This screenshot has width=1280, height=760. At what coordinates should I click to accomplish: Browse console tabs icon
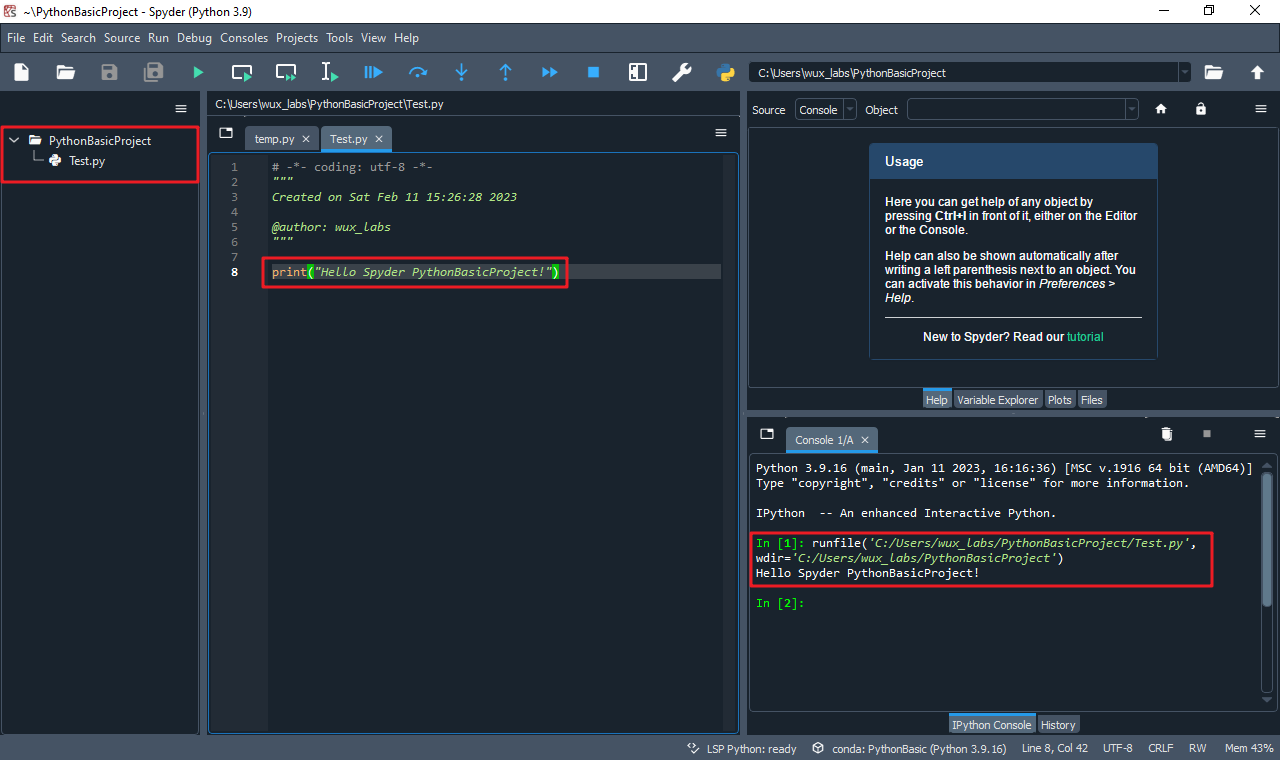pyautogui.click(x=767, y=434)
